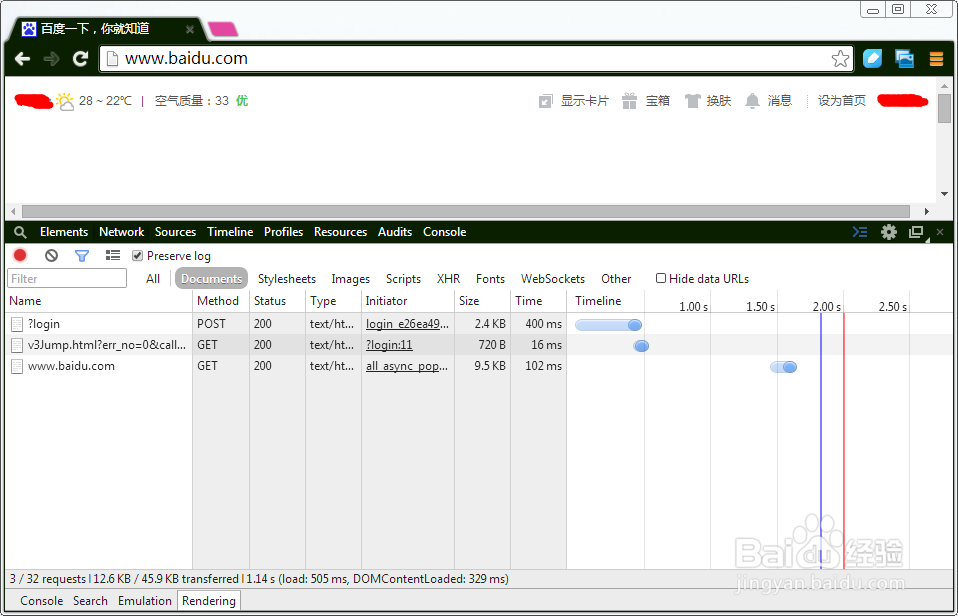Open the Console panel tab in top bar
This screenshot has height=616, width=958.
[x=444, y=232]
